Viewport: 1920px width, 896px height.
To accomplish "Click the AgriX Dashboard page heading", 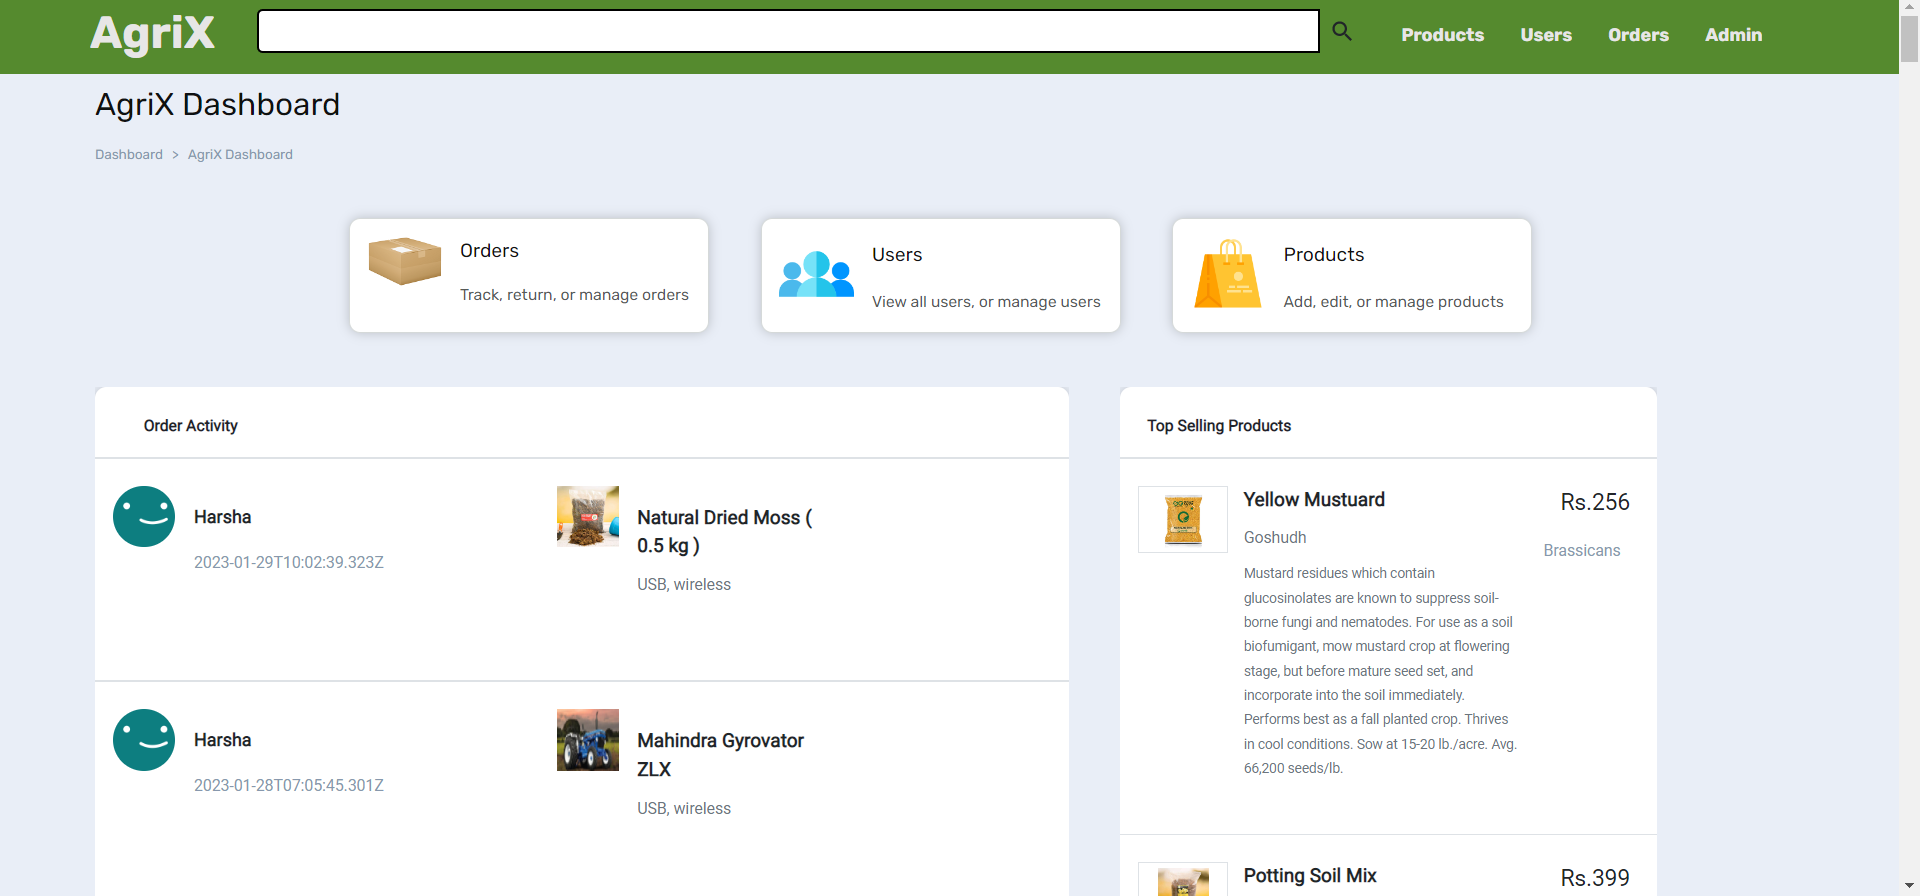I will tap(217, 104).
